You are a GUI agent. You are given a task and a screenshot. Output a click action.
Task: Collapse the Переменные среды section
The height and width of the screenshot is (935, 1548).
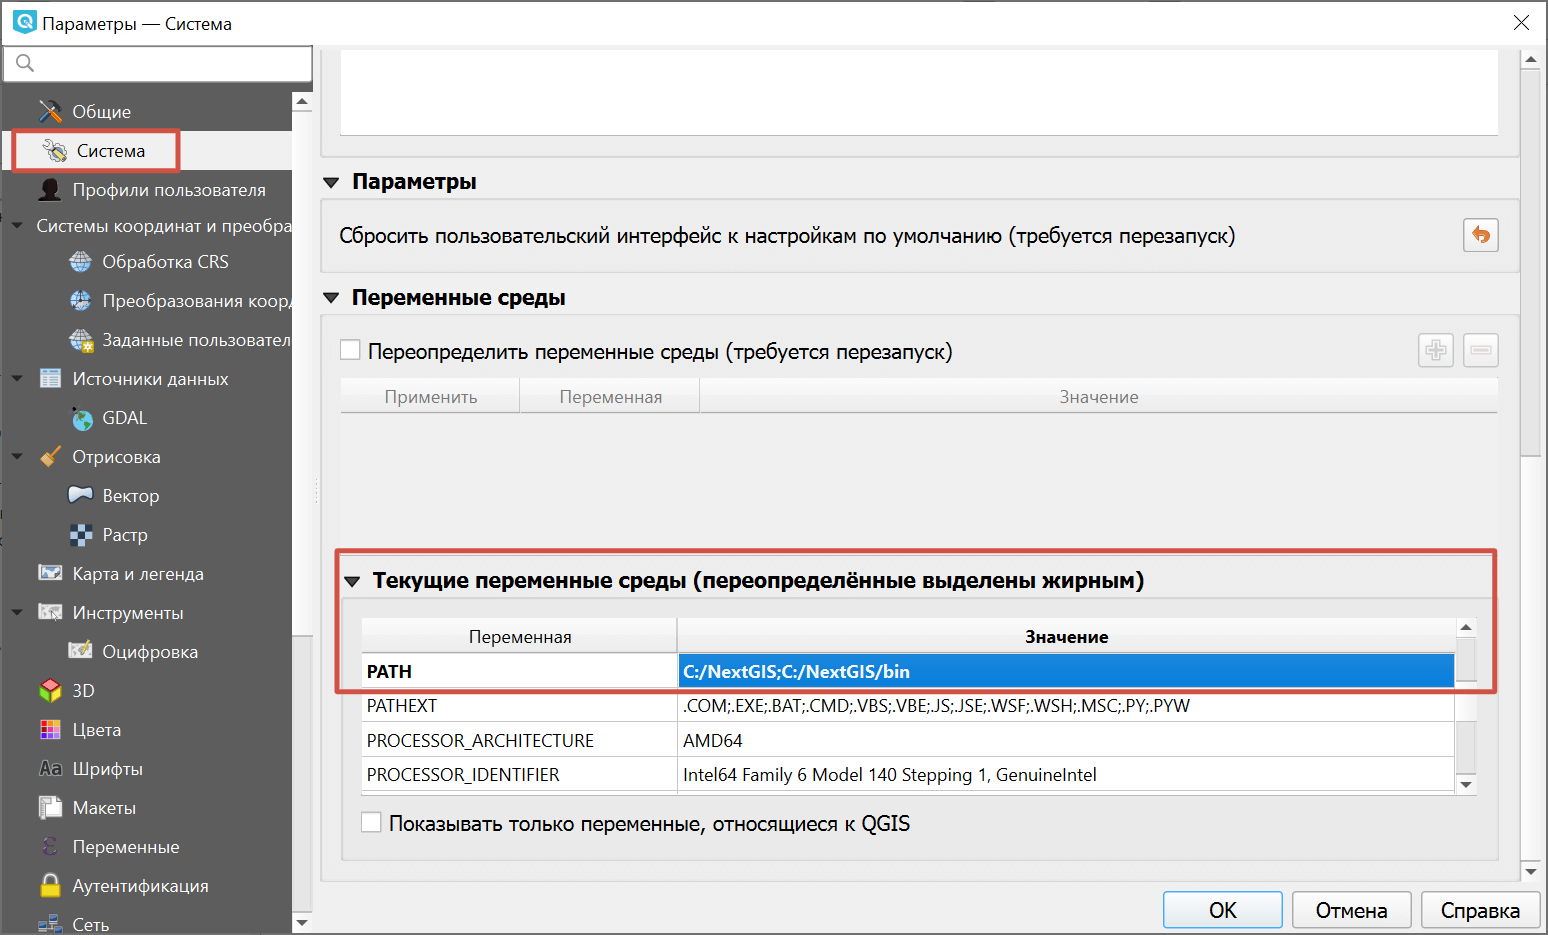331,297
